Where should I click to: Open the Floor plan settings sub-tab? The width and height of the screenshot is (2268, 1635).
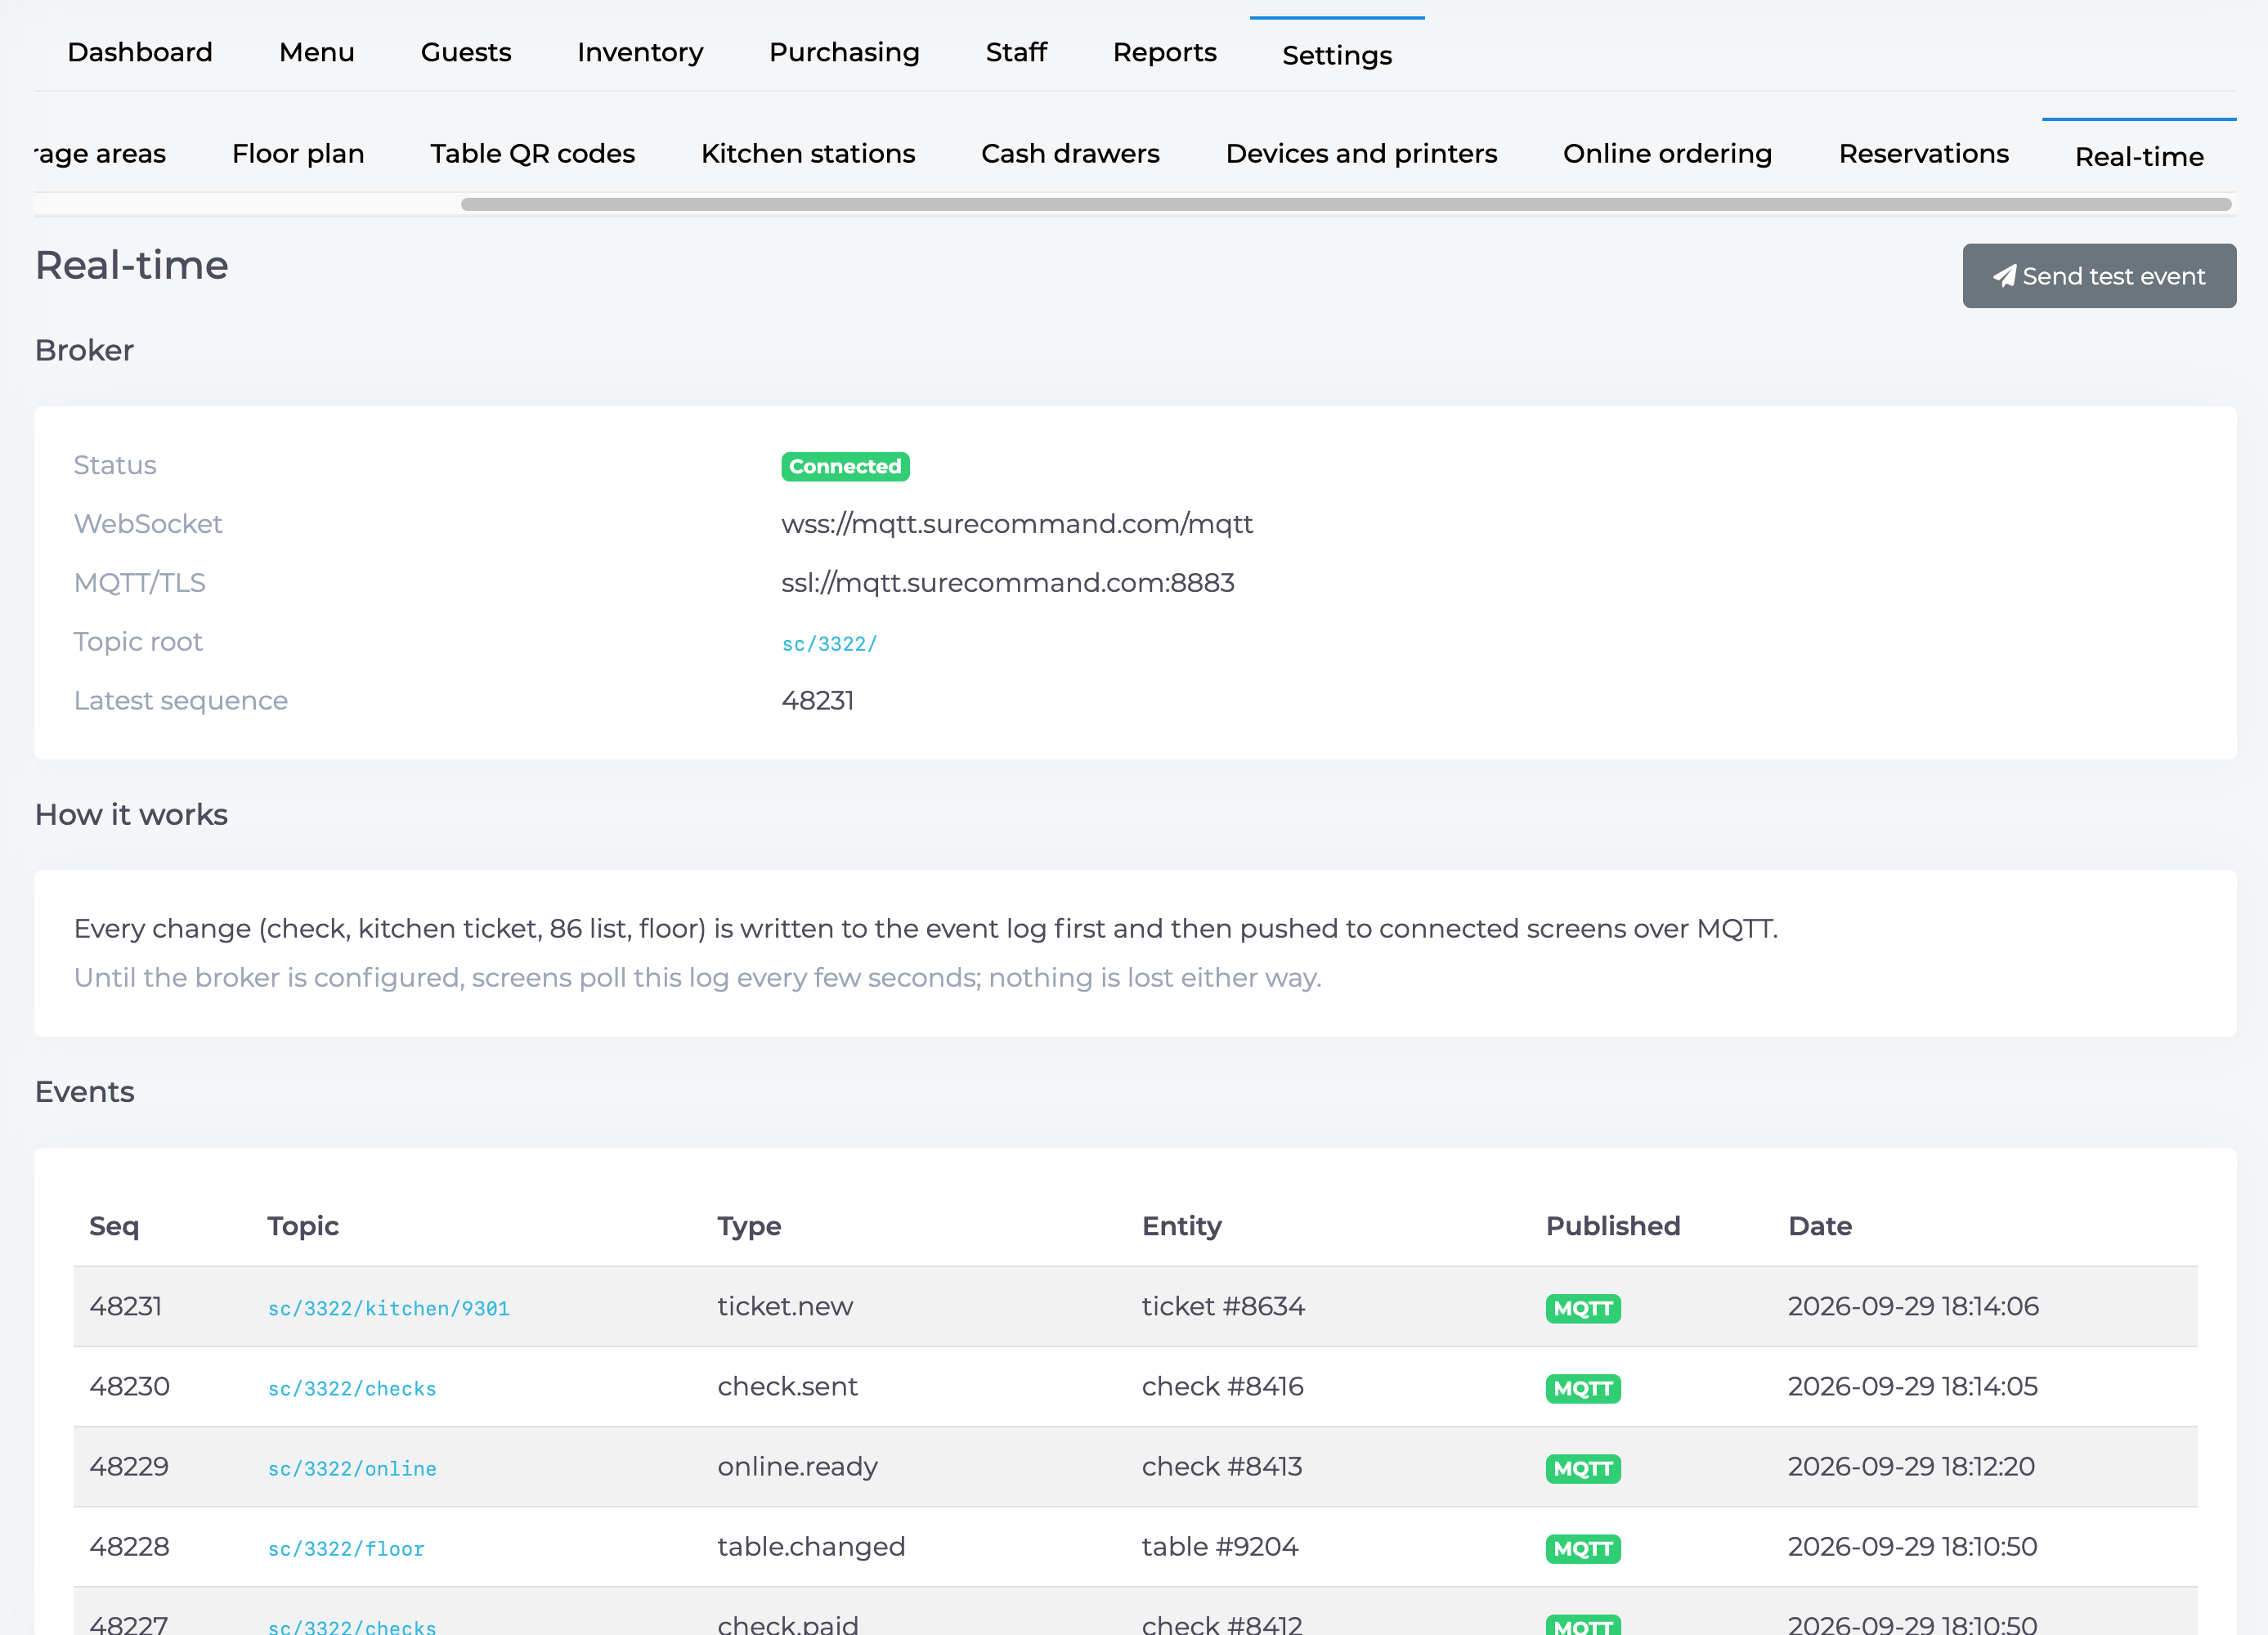pos(298,154)
